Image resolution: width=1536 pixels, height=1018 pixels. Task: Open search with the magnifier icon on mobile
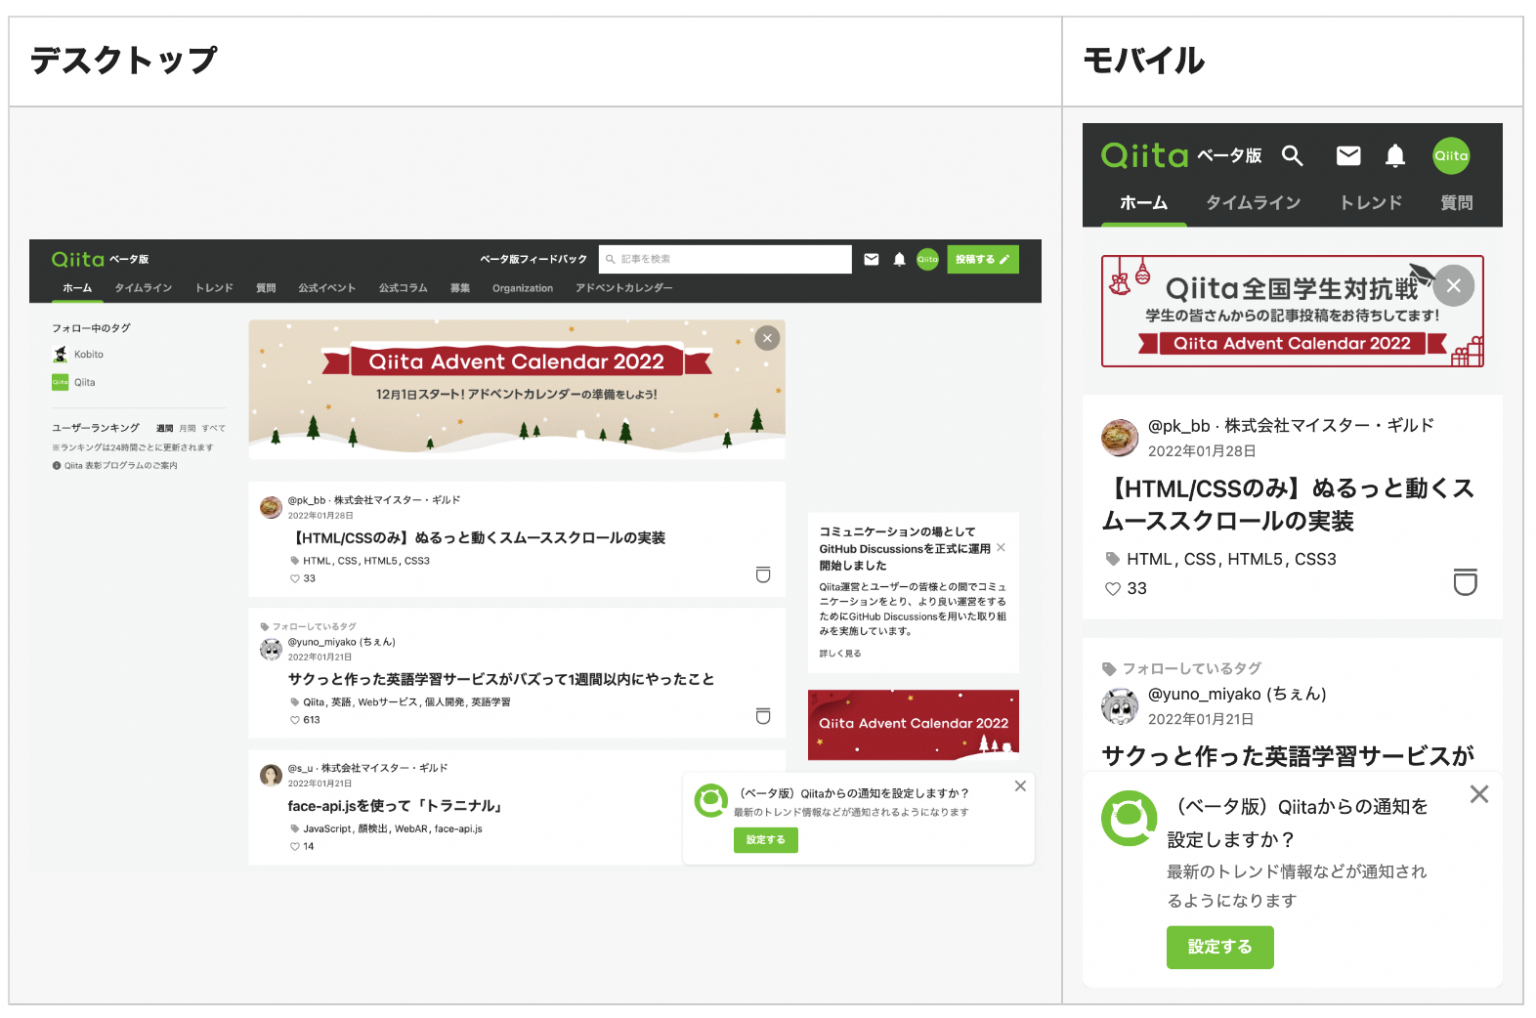click(x=1293, y=156)
